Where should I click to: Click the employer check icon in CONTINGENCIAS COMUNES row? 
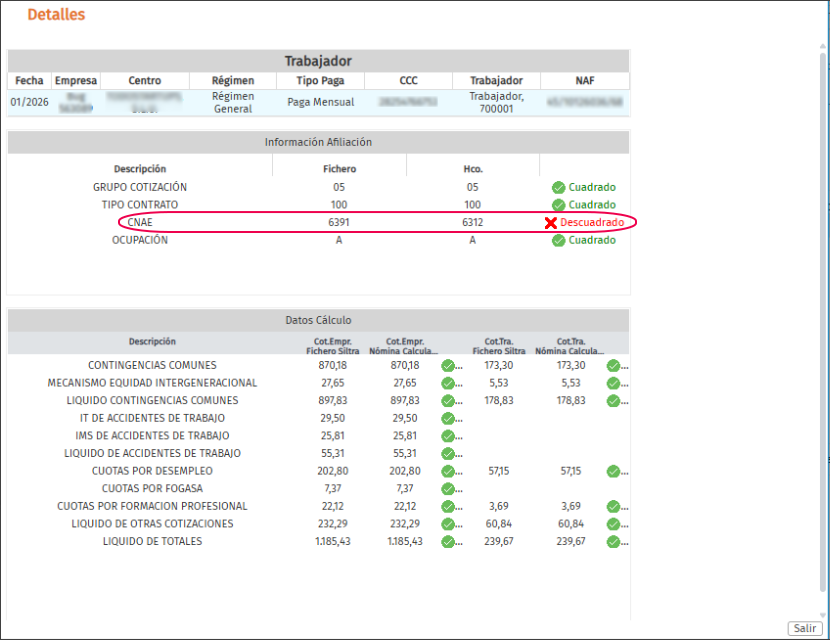pos(448,366)
